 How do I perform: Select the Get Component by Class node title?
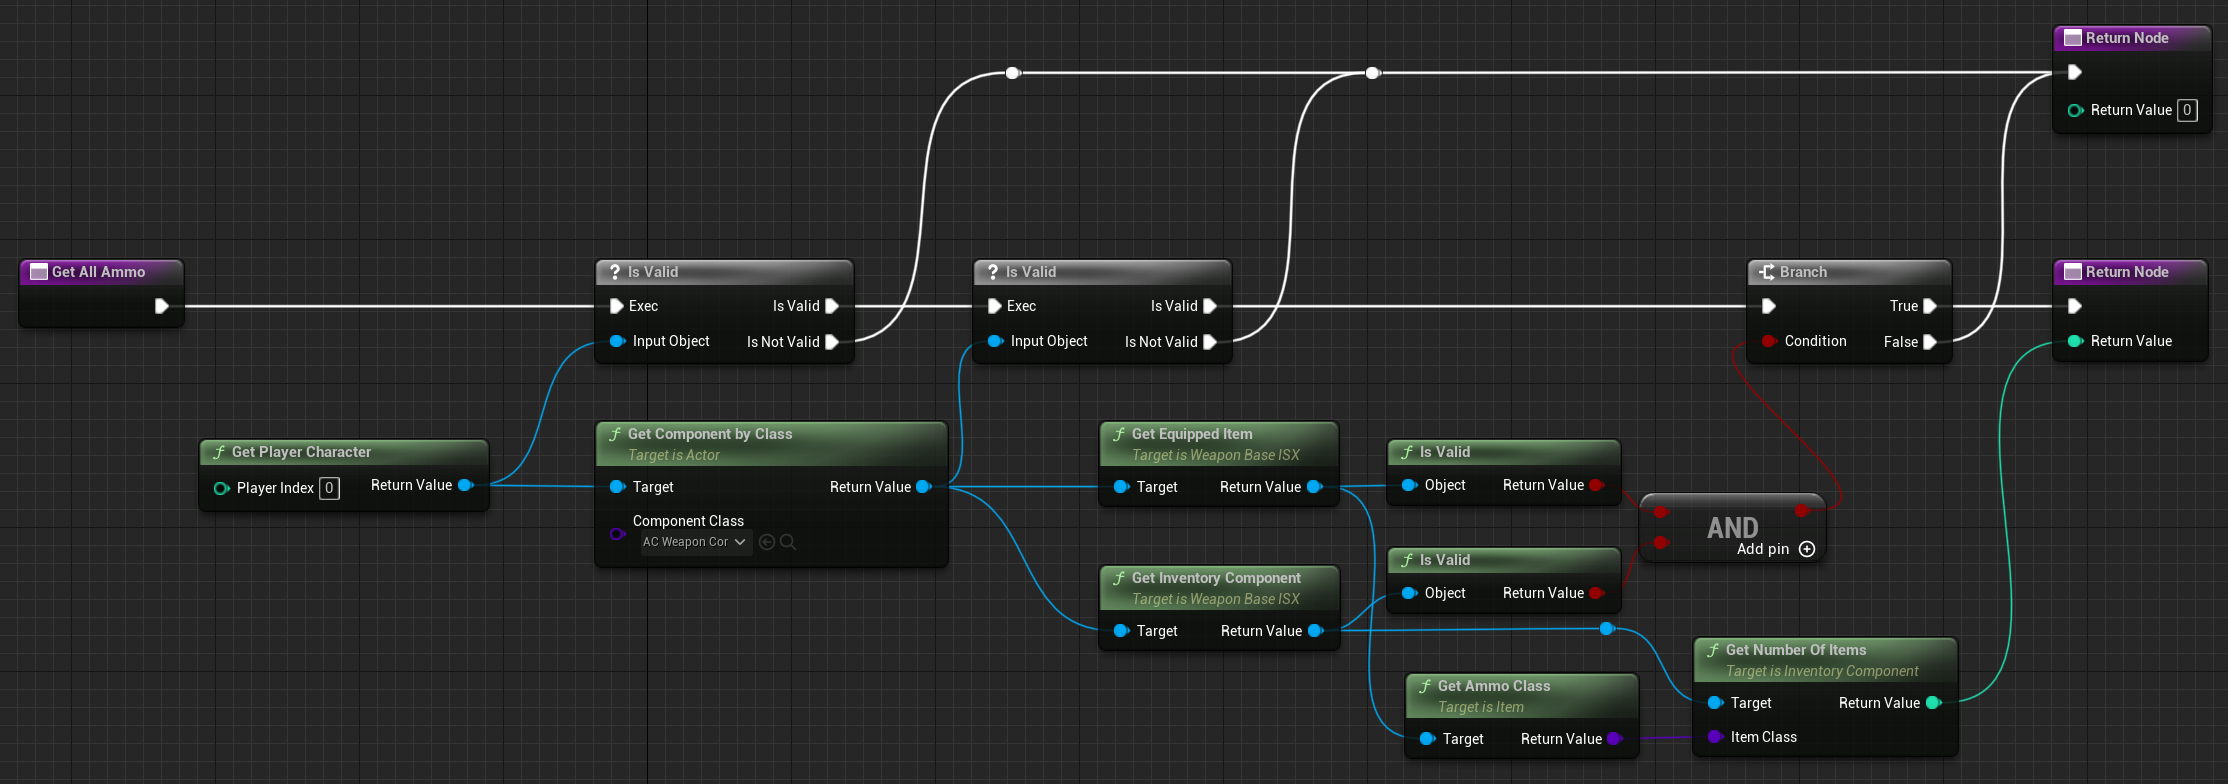click(710, 434)
